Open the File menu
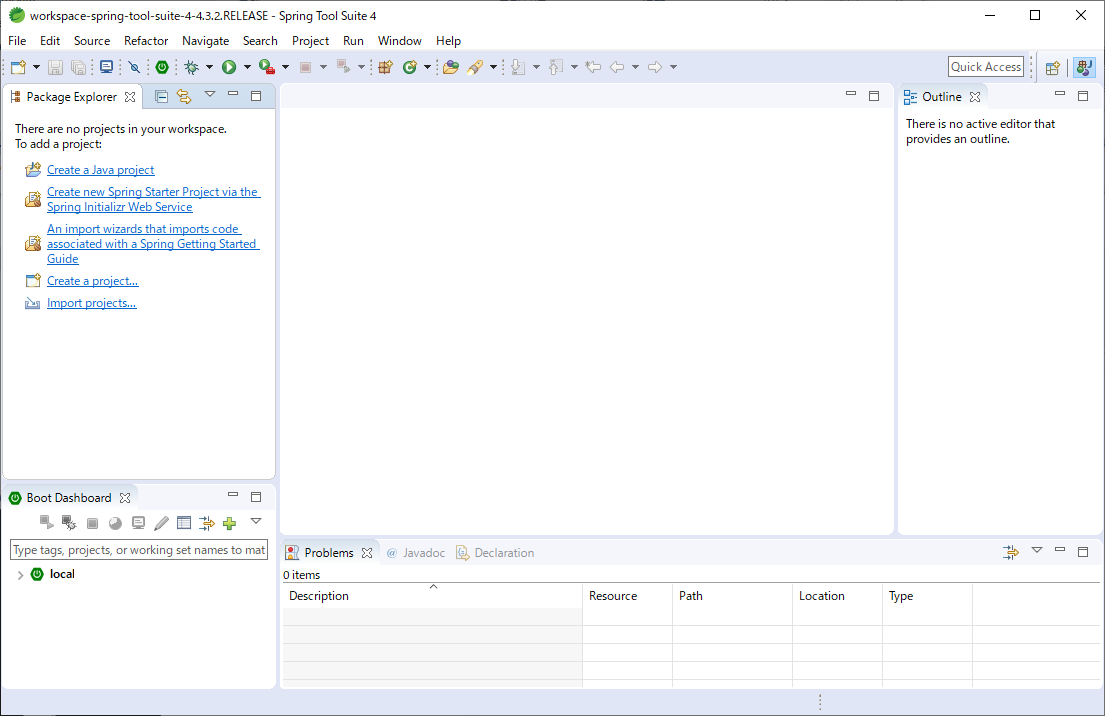This screenshot has width=1105, height=716. click(17, 41)
